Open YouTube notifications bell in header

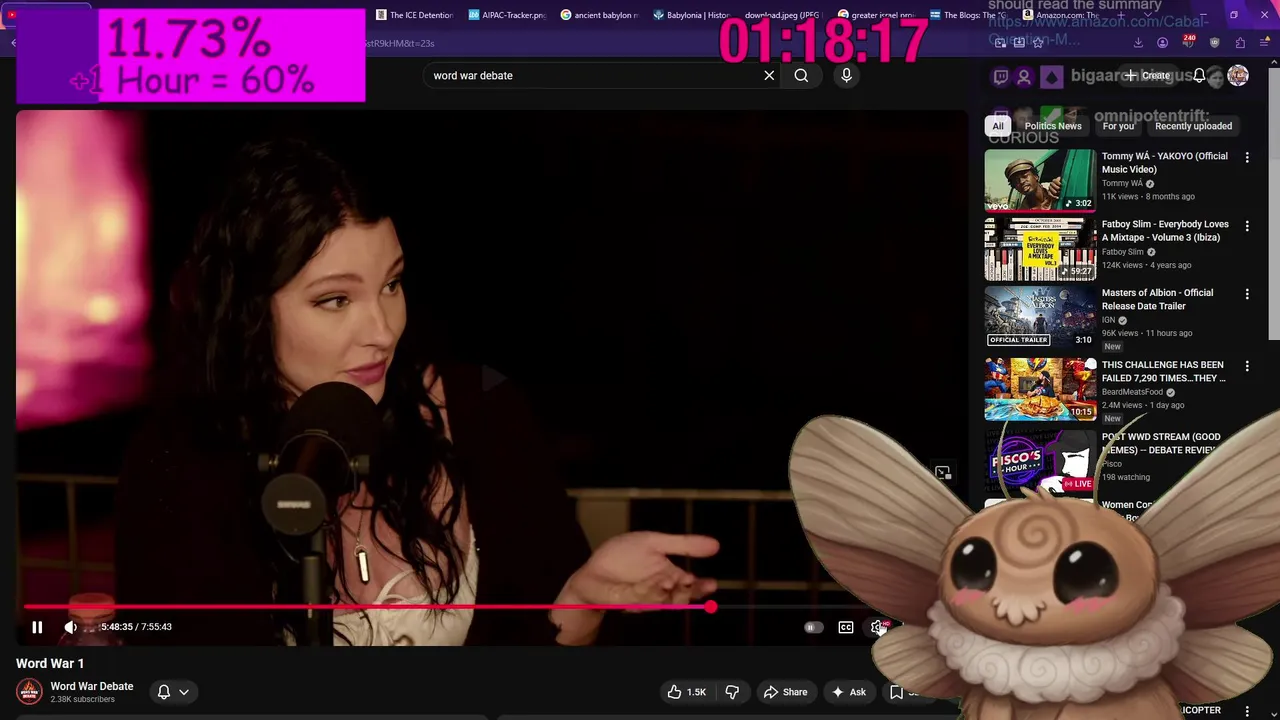1199,75
